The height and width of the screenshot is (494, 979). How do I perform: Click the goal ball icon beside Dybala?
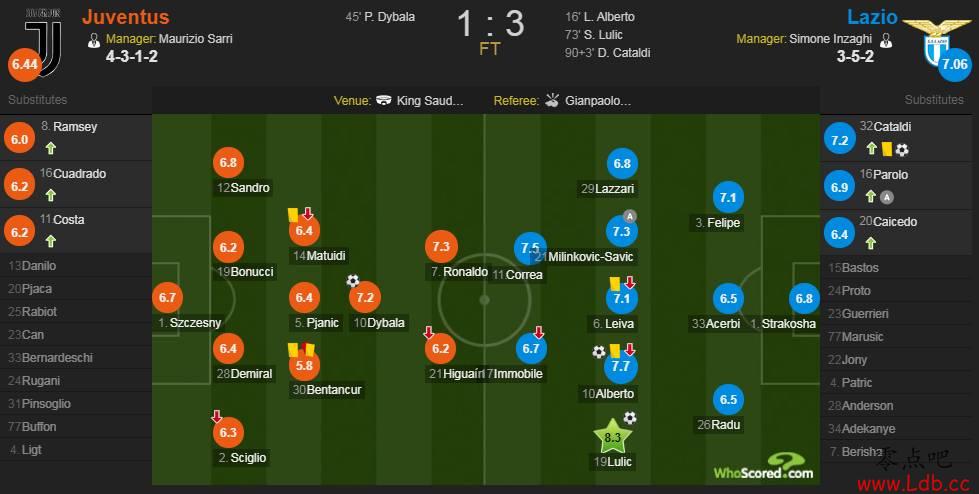(353, 280)
